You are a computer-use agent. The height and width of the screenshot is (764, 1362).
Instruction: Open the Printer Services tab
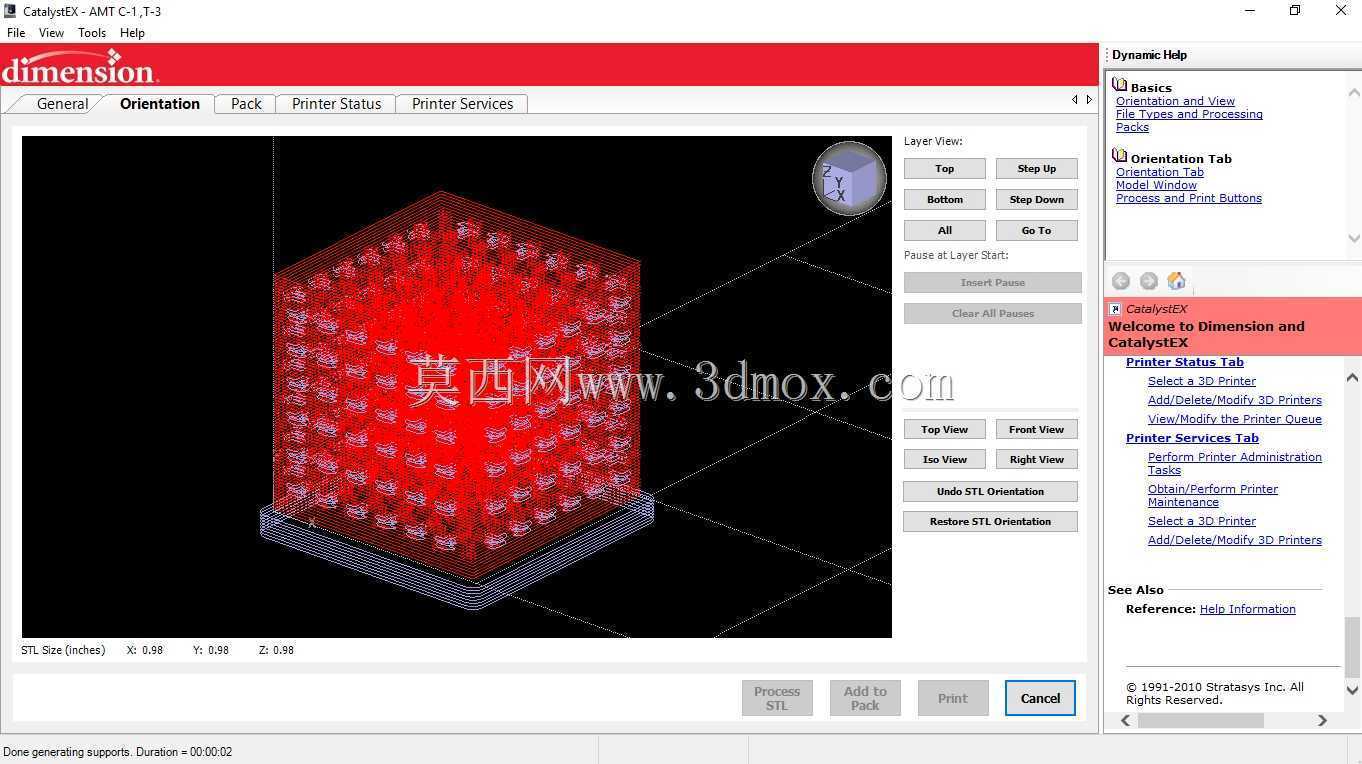point(462,104)
